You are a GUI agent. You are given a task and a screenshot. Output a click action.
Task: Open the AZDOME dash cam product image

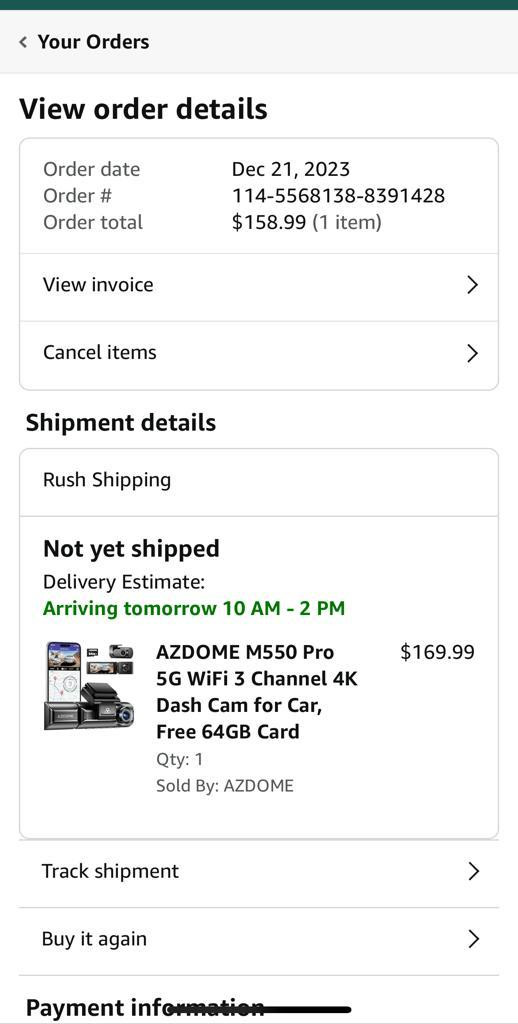[89, 686]
